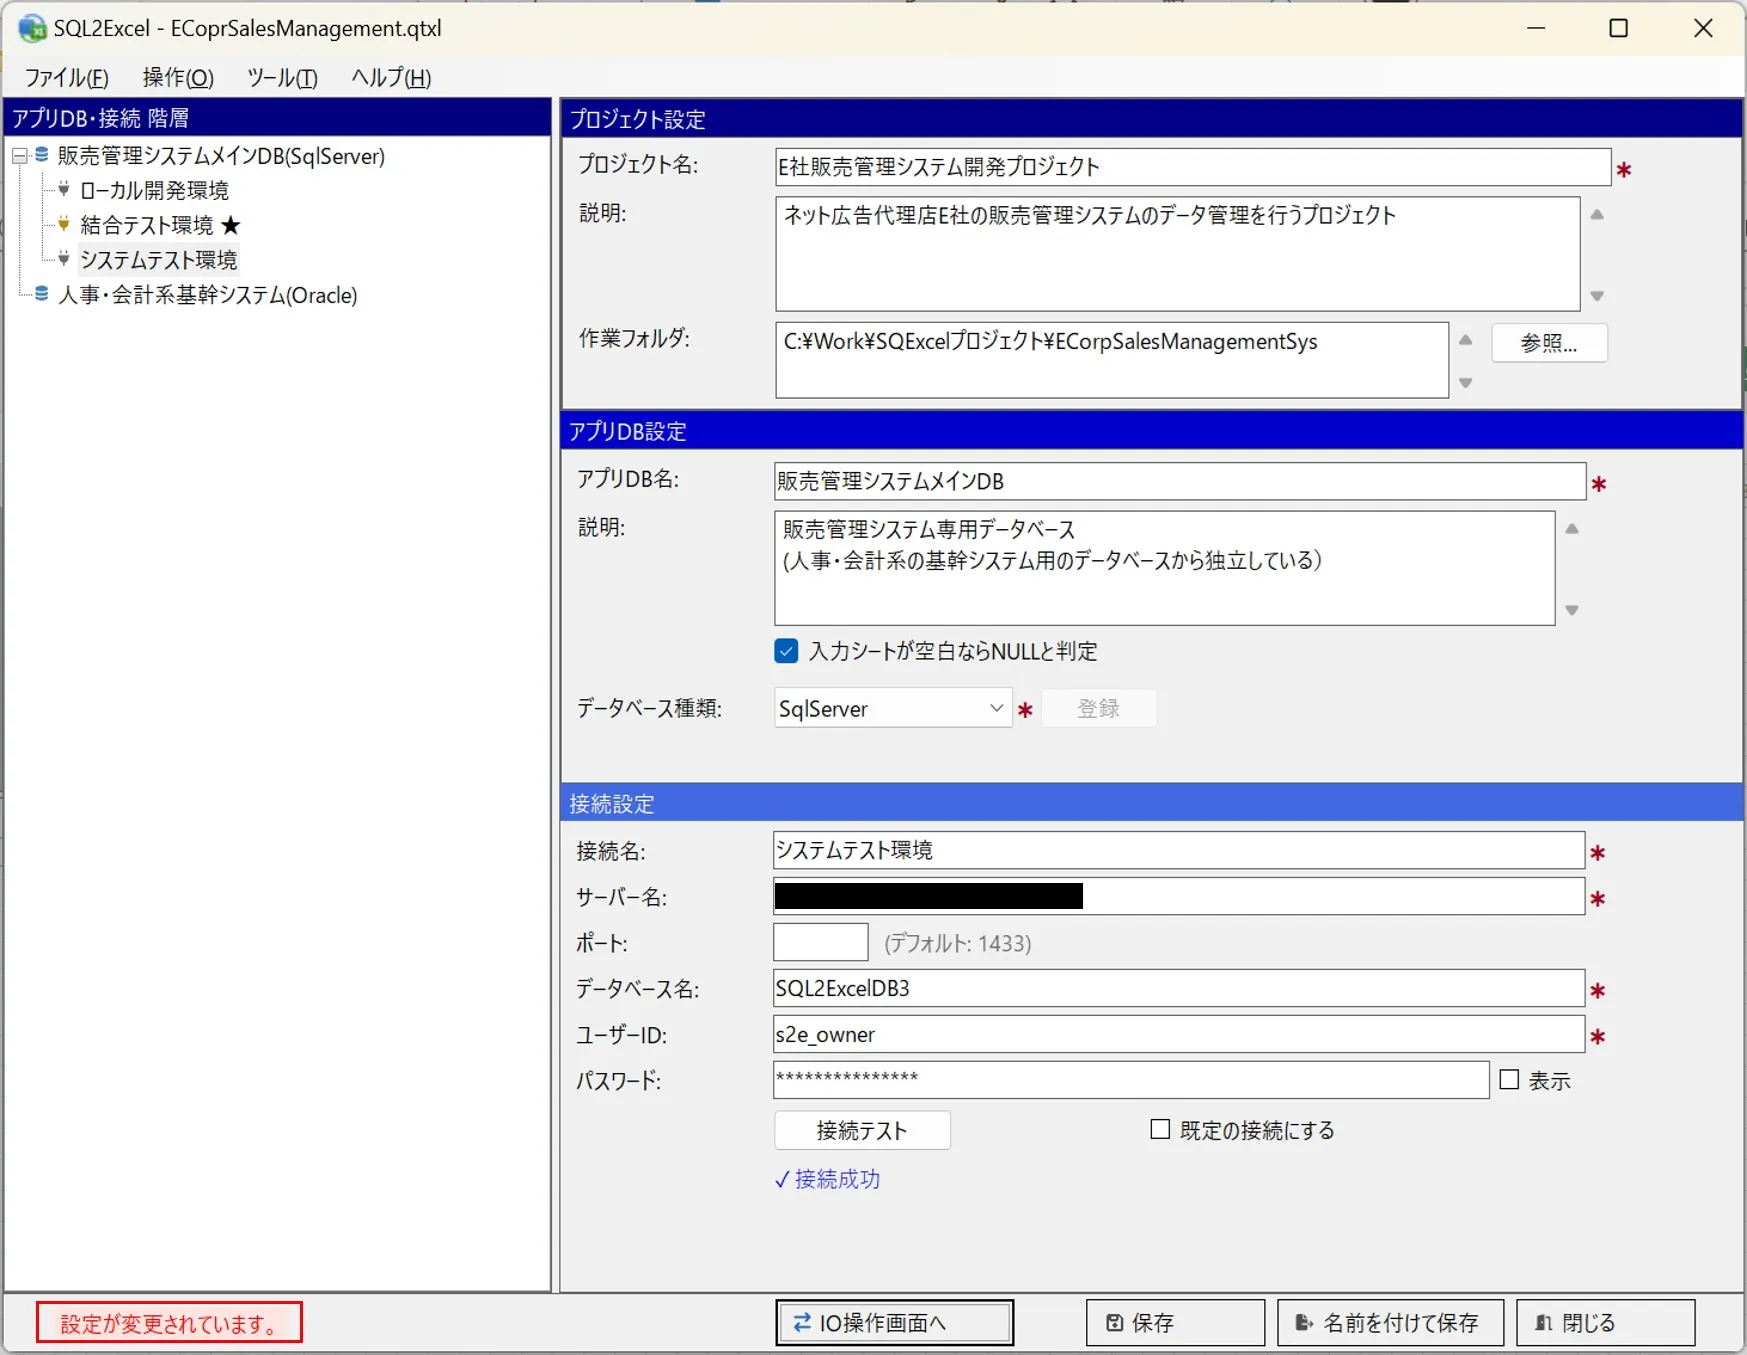Open the ツール(T) menu
1747x1355 pixels.
tap(282, 78)
